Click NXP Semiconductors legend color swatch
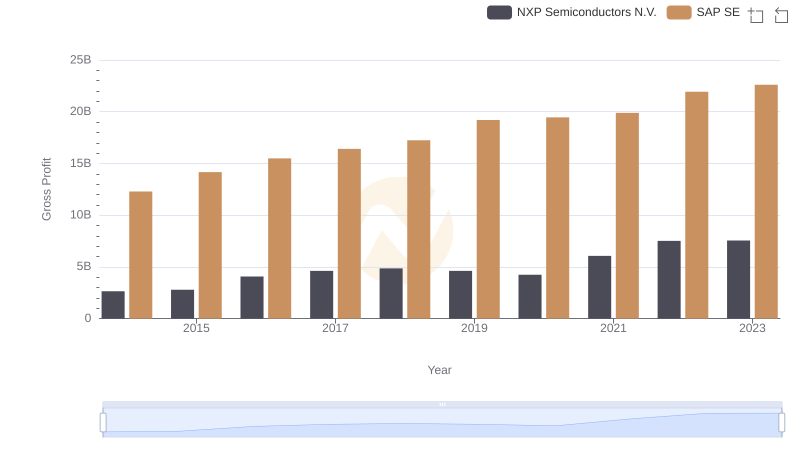 click(x=499, y=12)
